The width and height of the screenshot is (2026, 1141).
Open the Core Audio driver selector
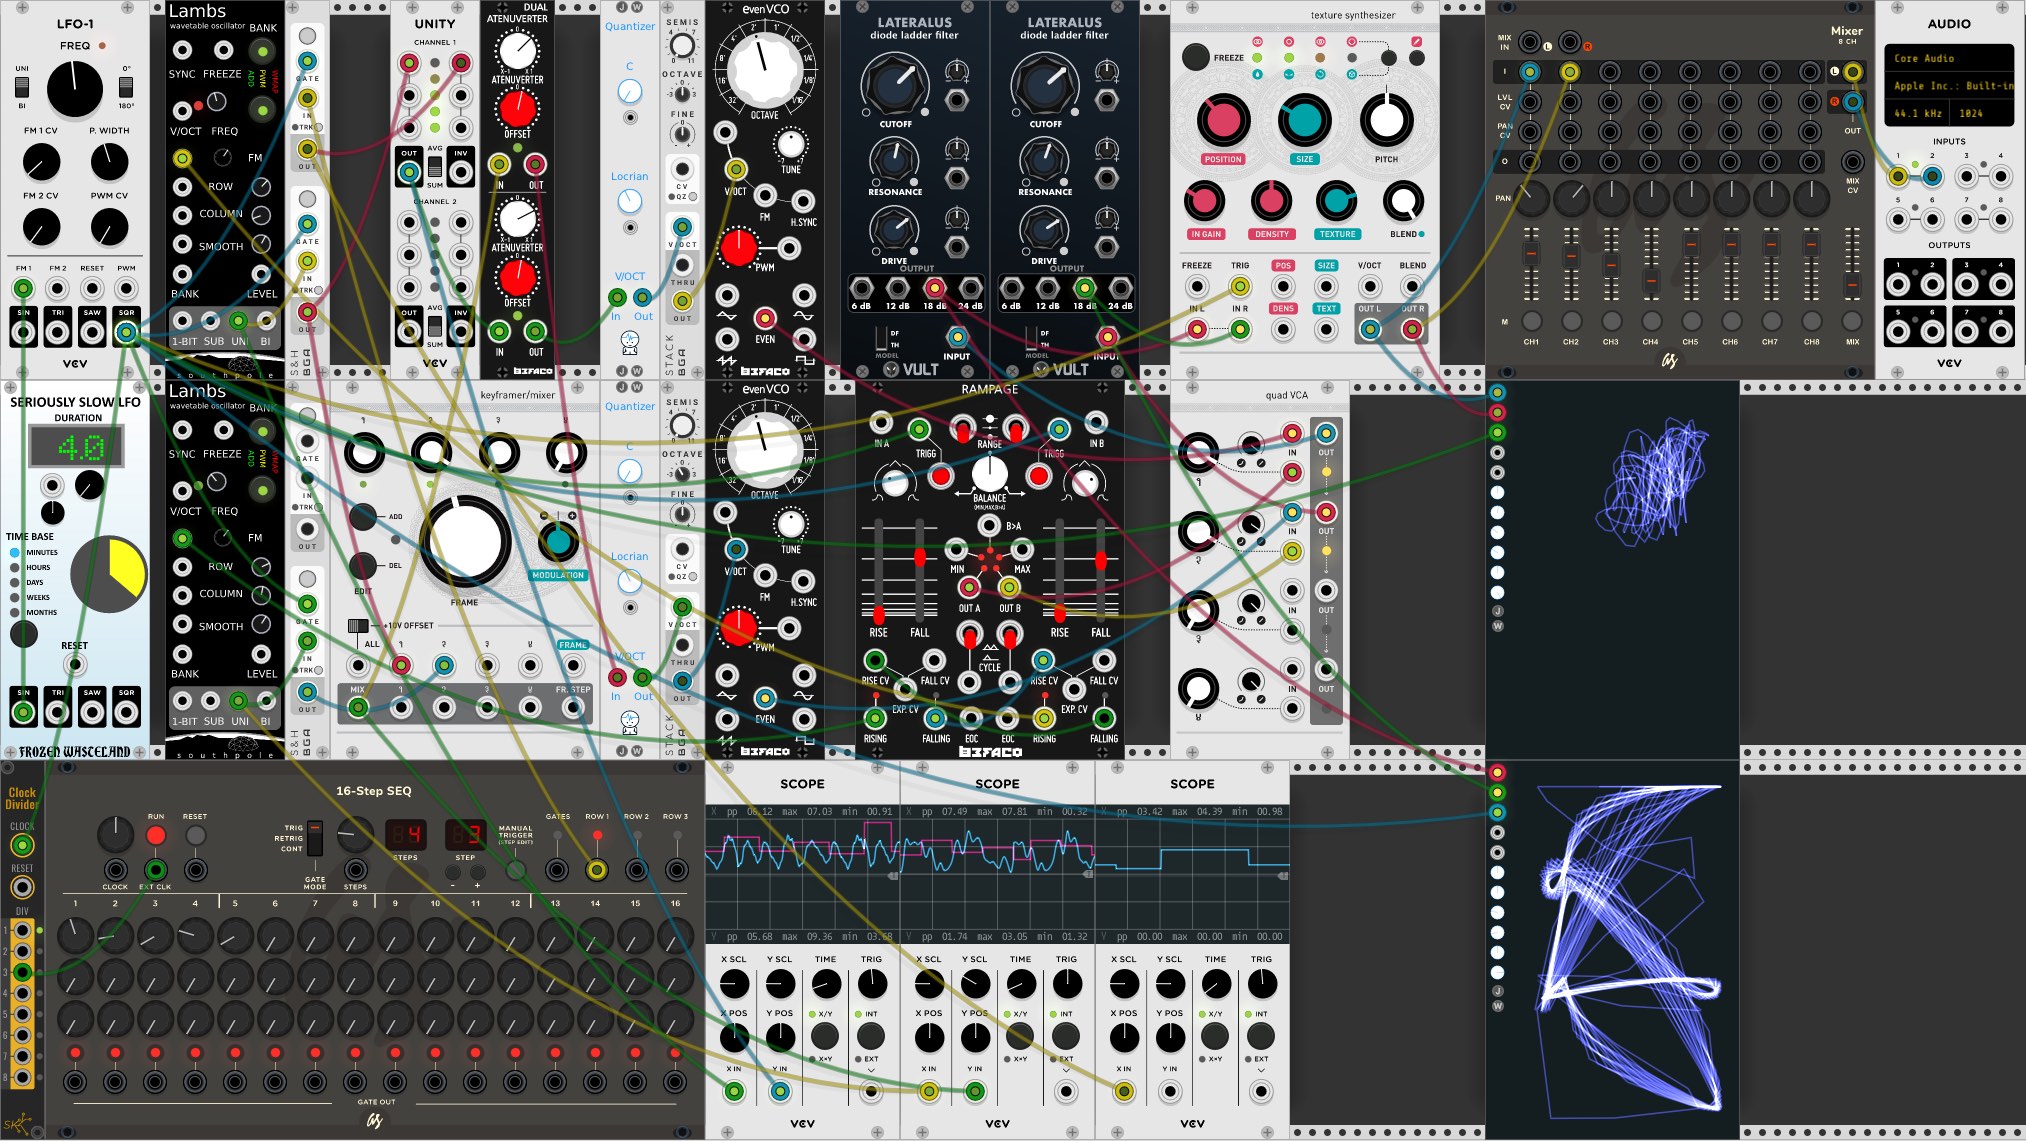tap(1948, 59)
